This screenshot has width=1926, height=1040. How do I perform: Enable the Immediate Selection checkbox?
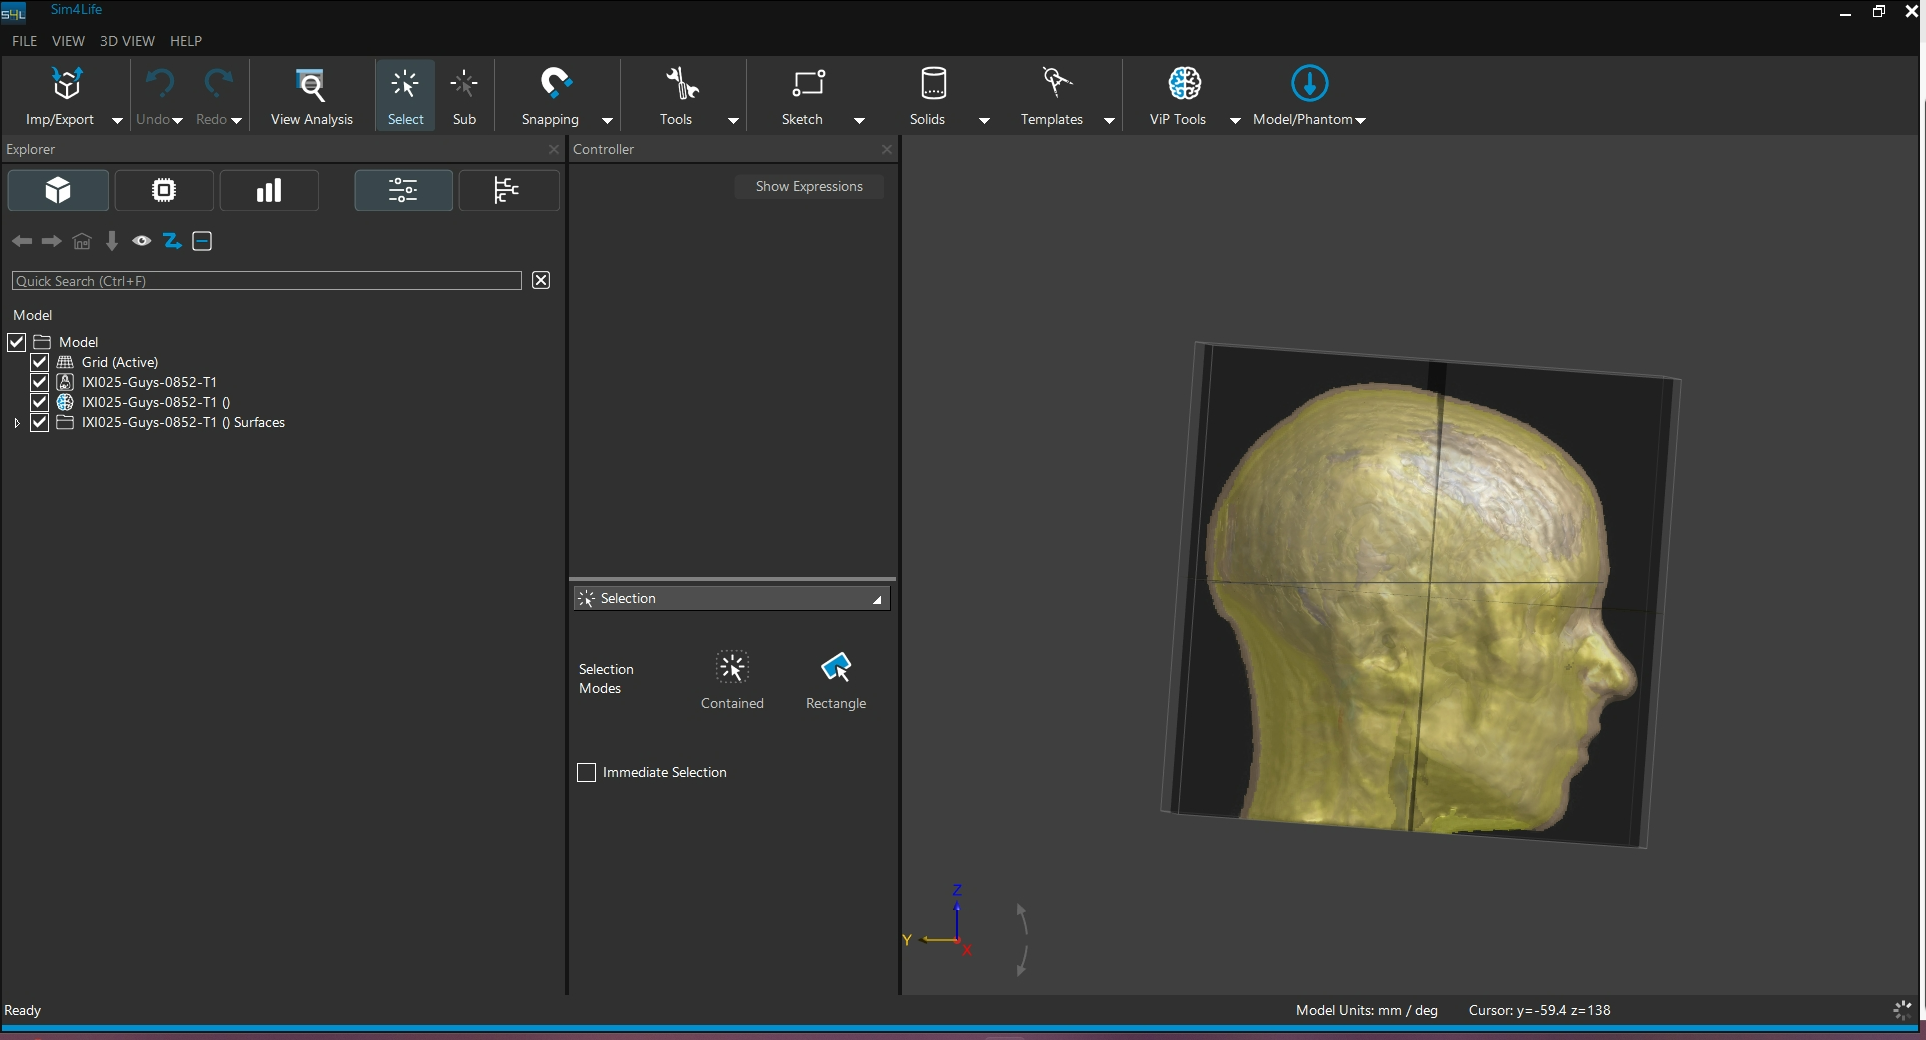tap(587, 773)
